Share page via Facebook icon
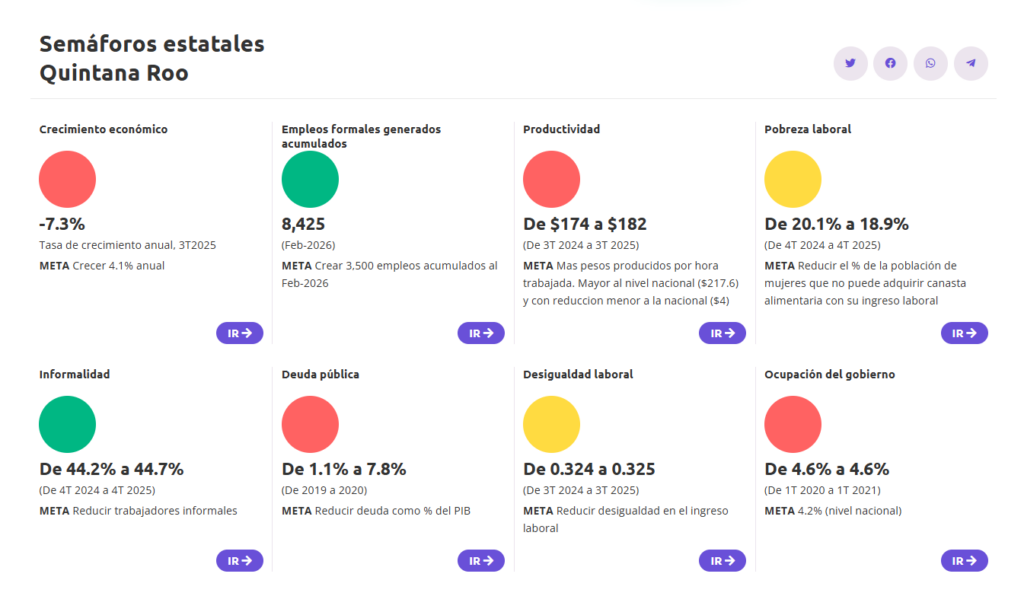 coord(890,63)
